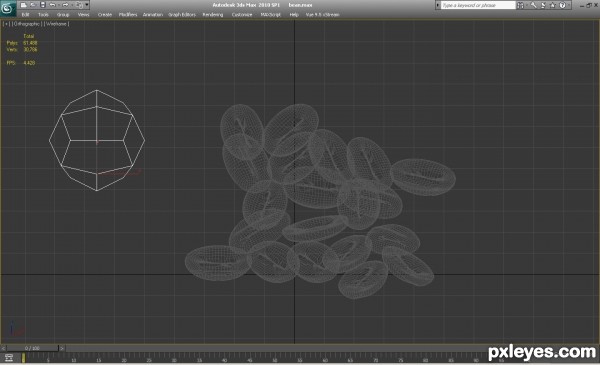This screenshot has height=365, width=600.
Task: Click the time slider next frame arrow
Action: (x=62, y=348)
